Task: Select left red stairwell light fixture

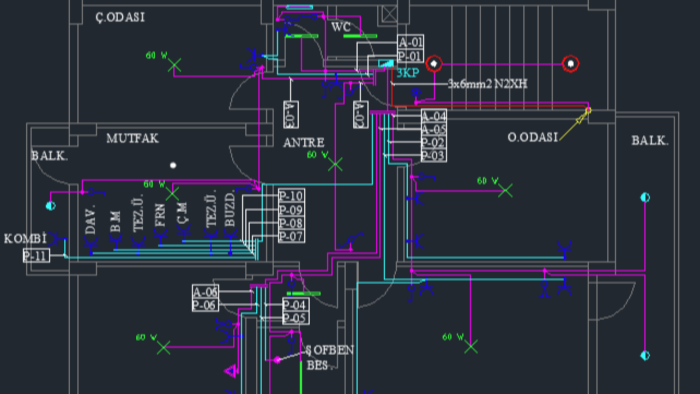Action: pos(434,64)
